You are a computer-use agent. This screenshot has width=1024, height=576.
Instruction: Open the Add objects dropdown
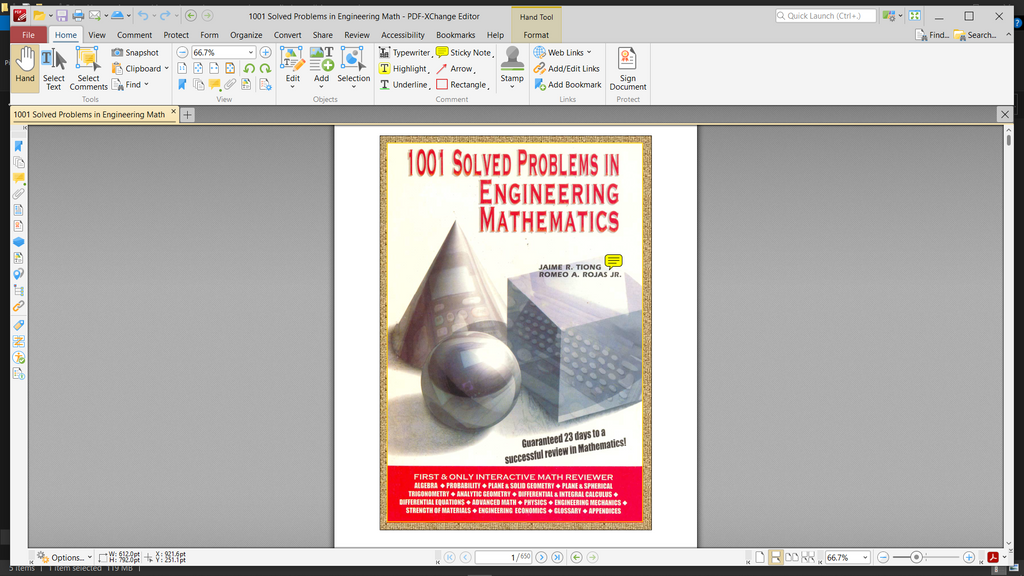pos(321,86)
